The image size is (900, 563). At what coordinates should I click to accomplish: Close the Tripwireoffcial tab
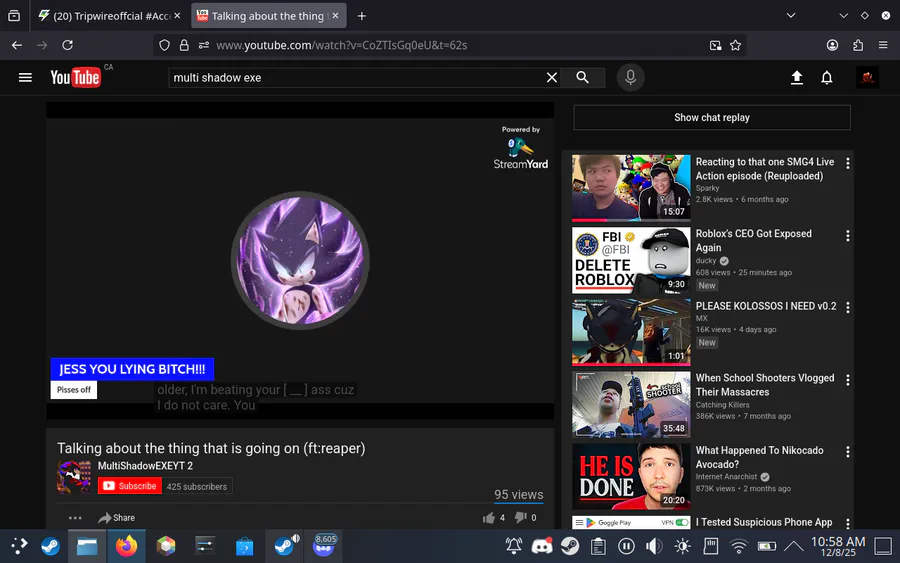[177, 16]
